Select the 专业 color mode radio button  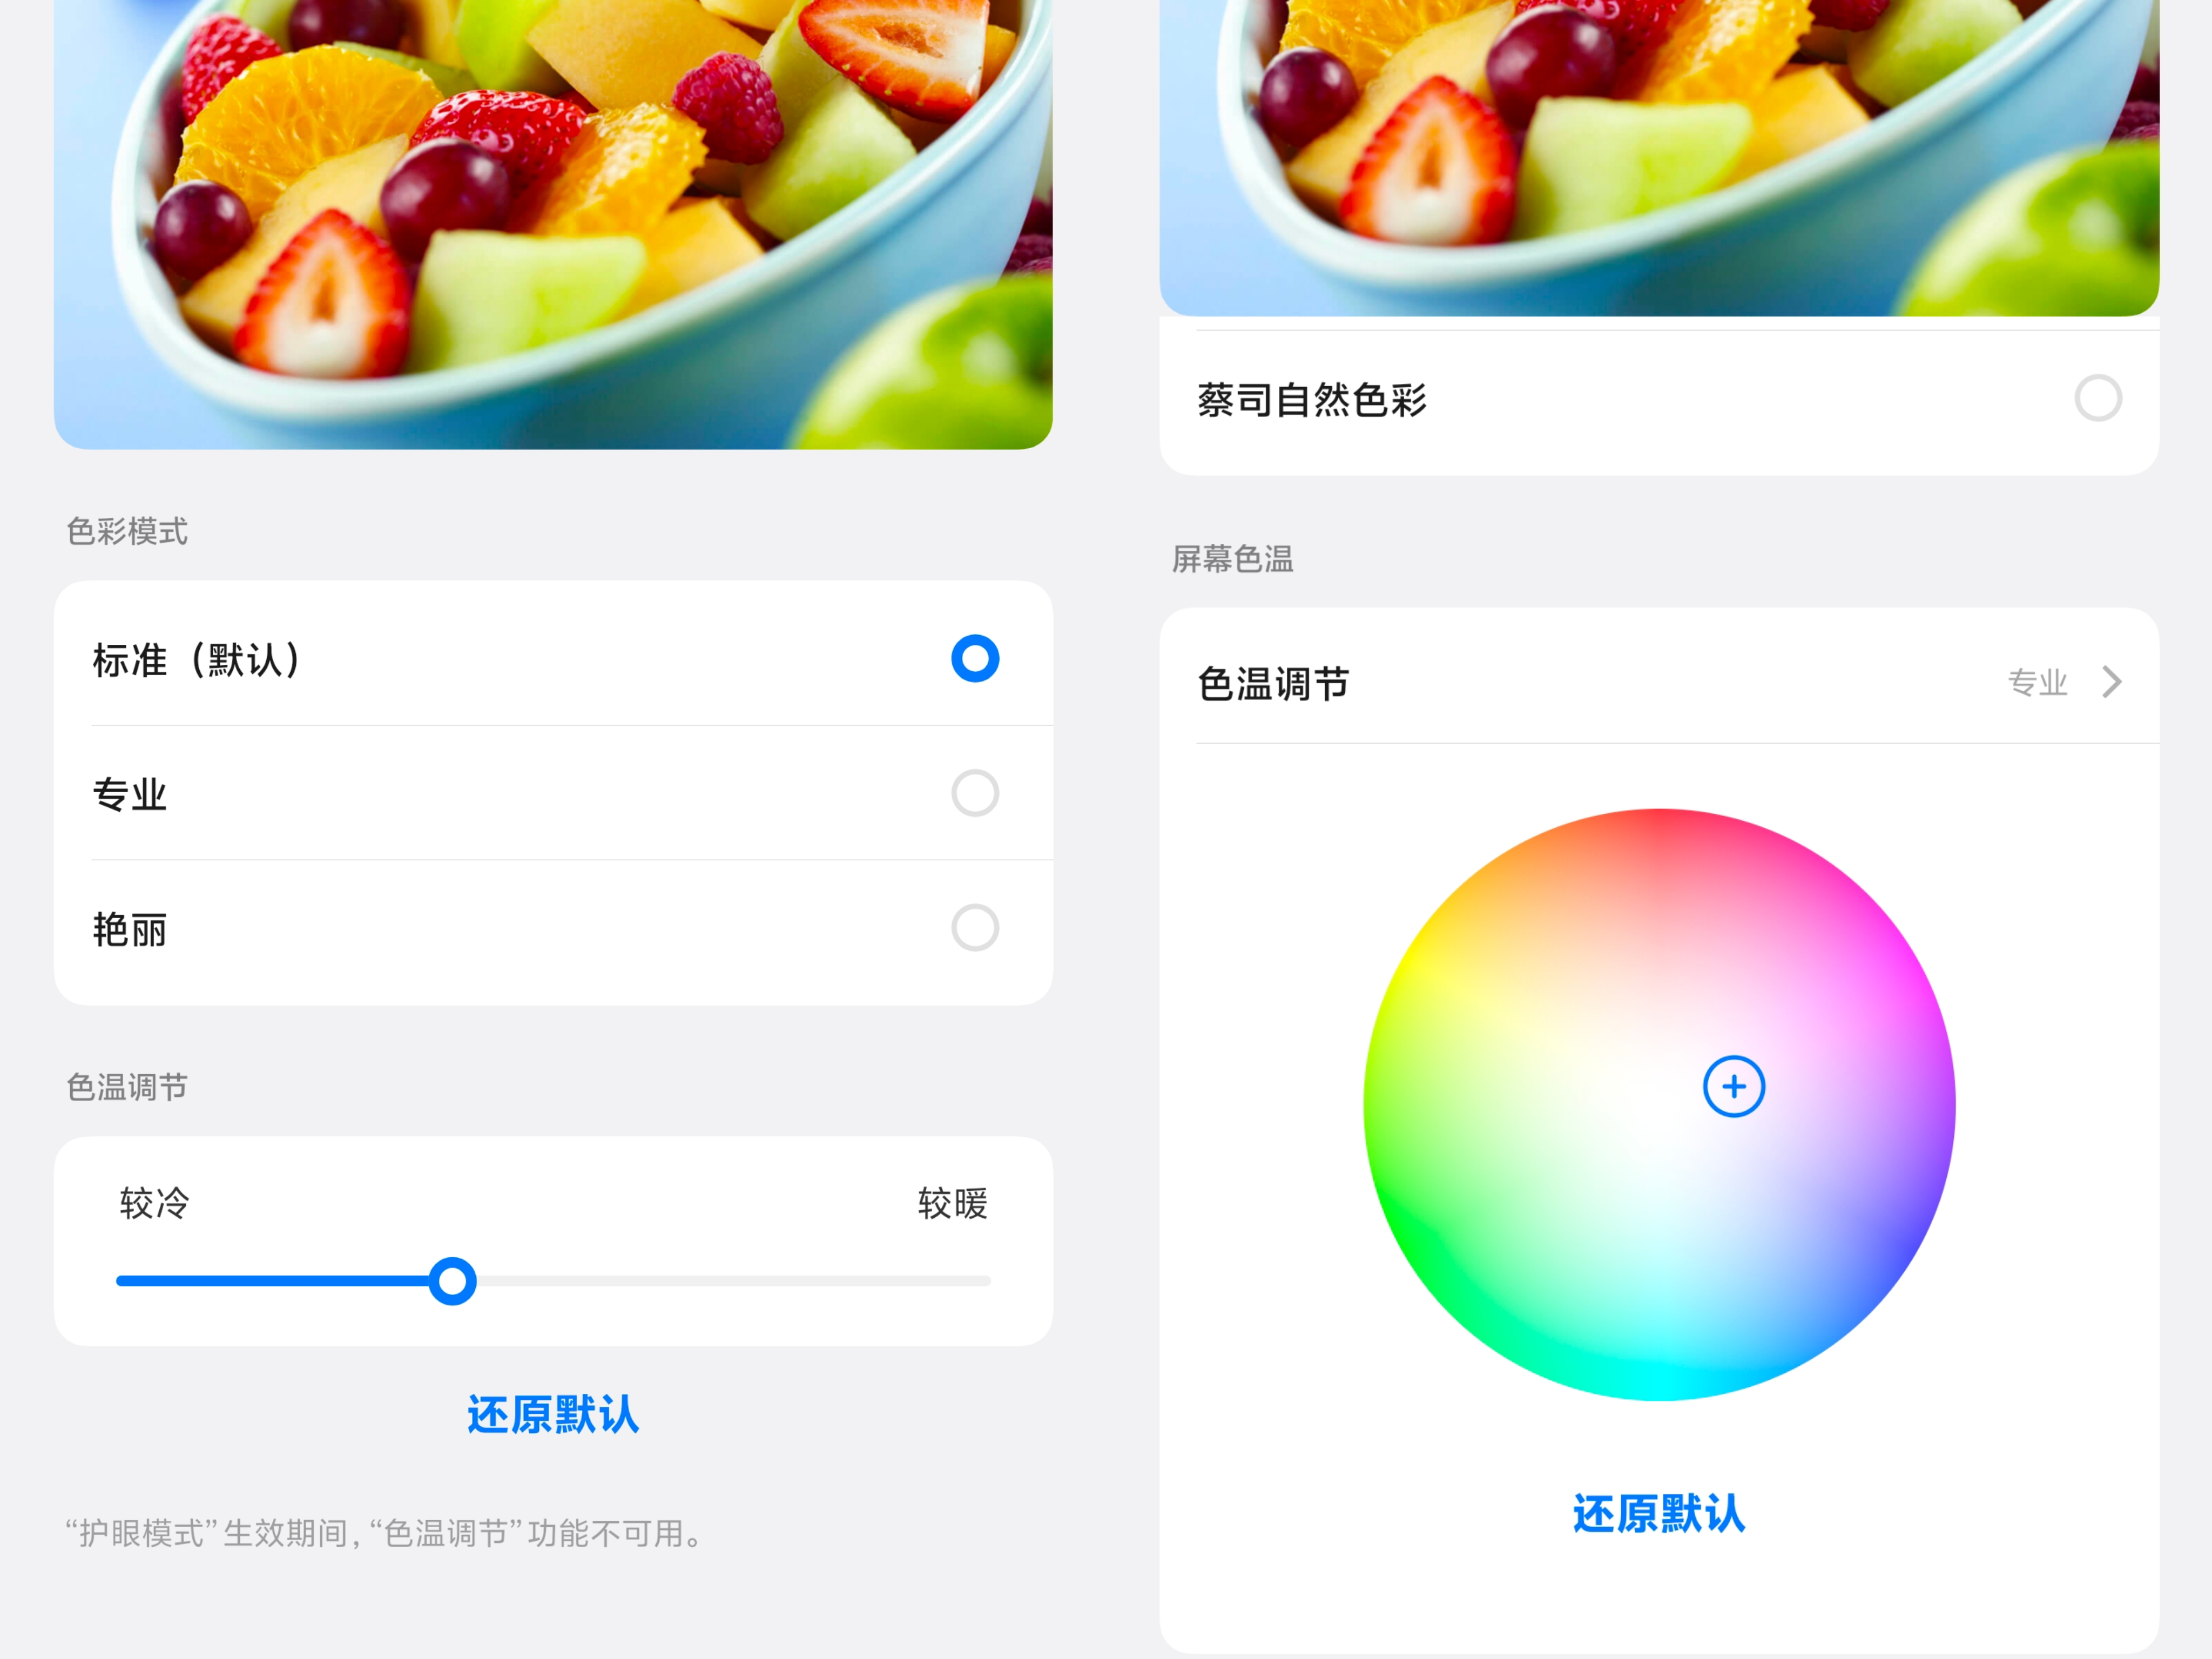click(975, 794)
